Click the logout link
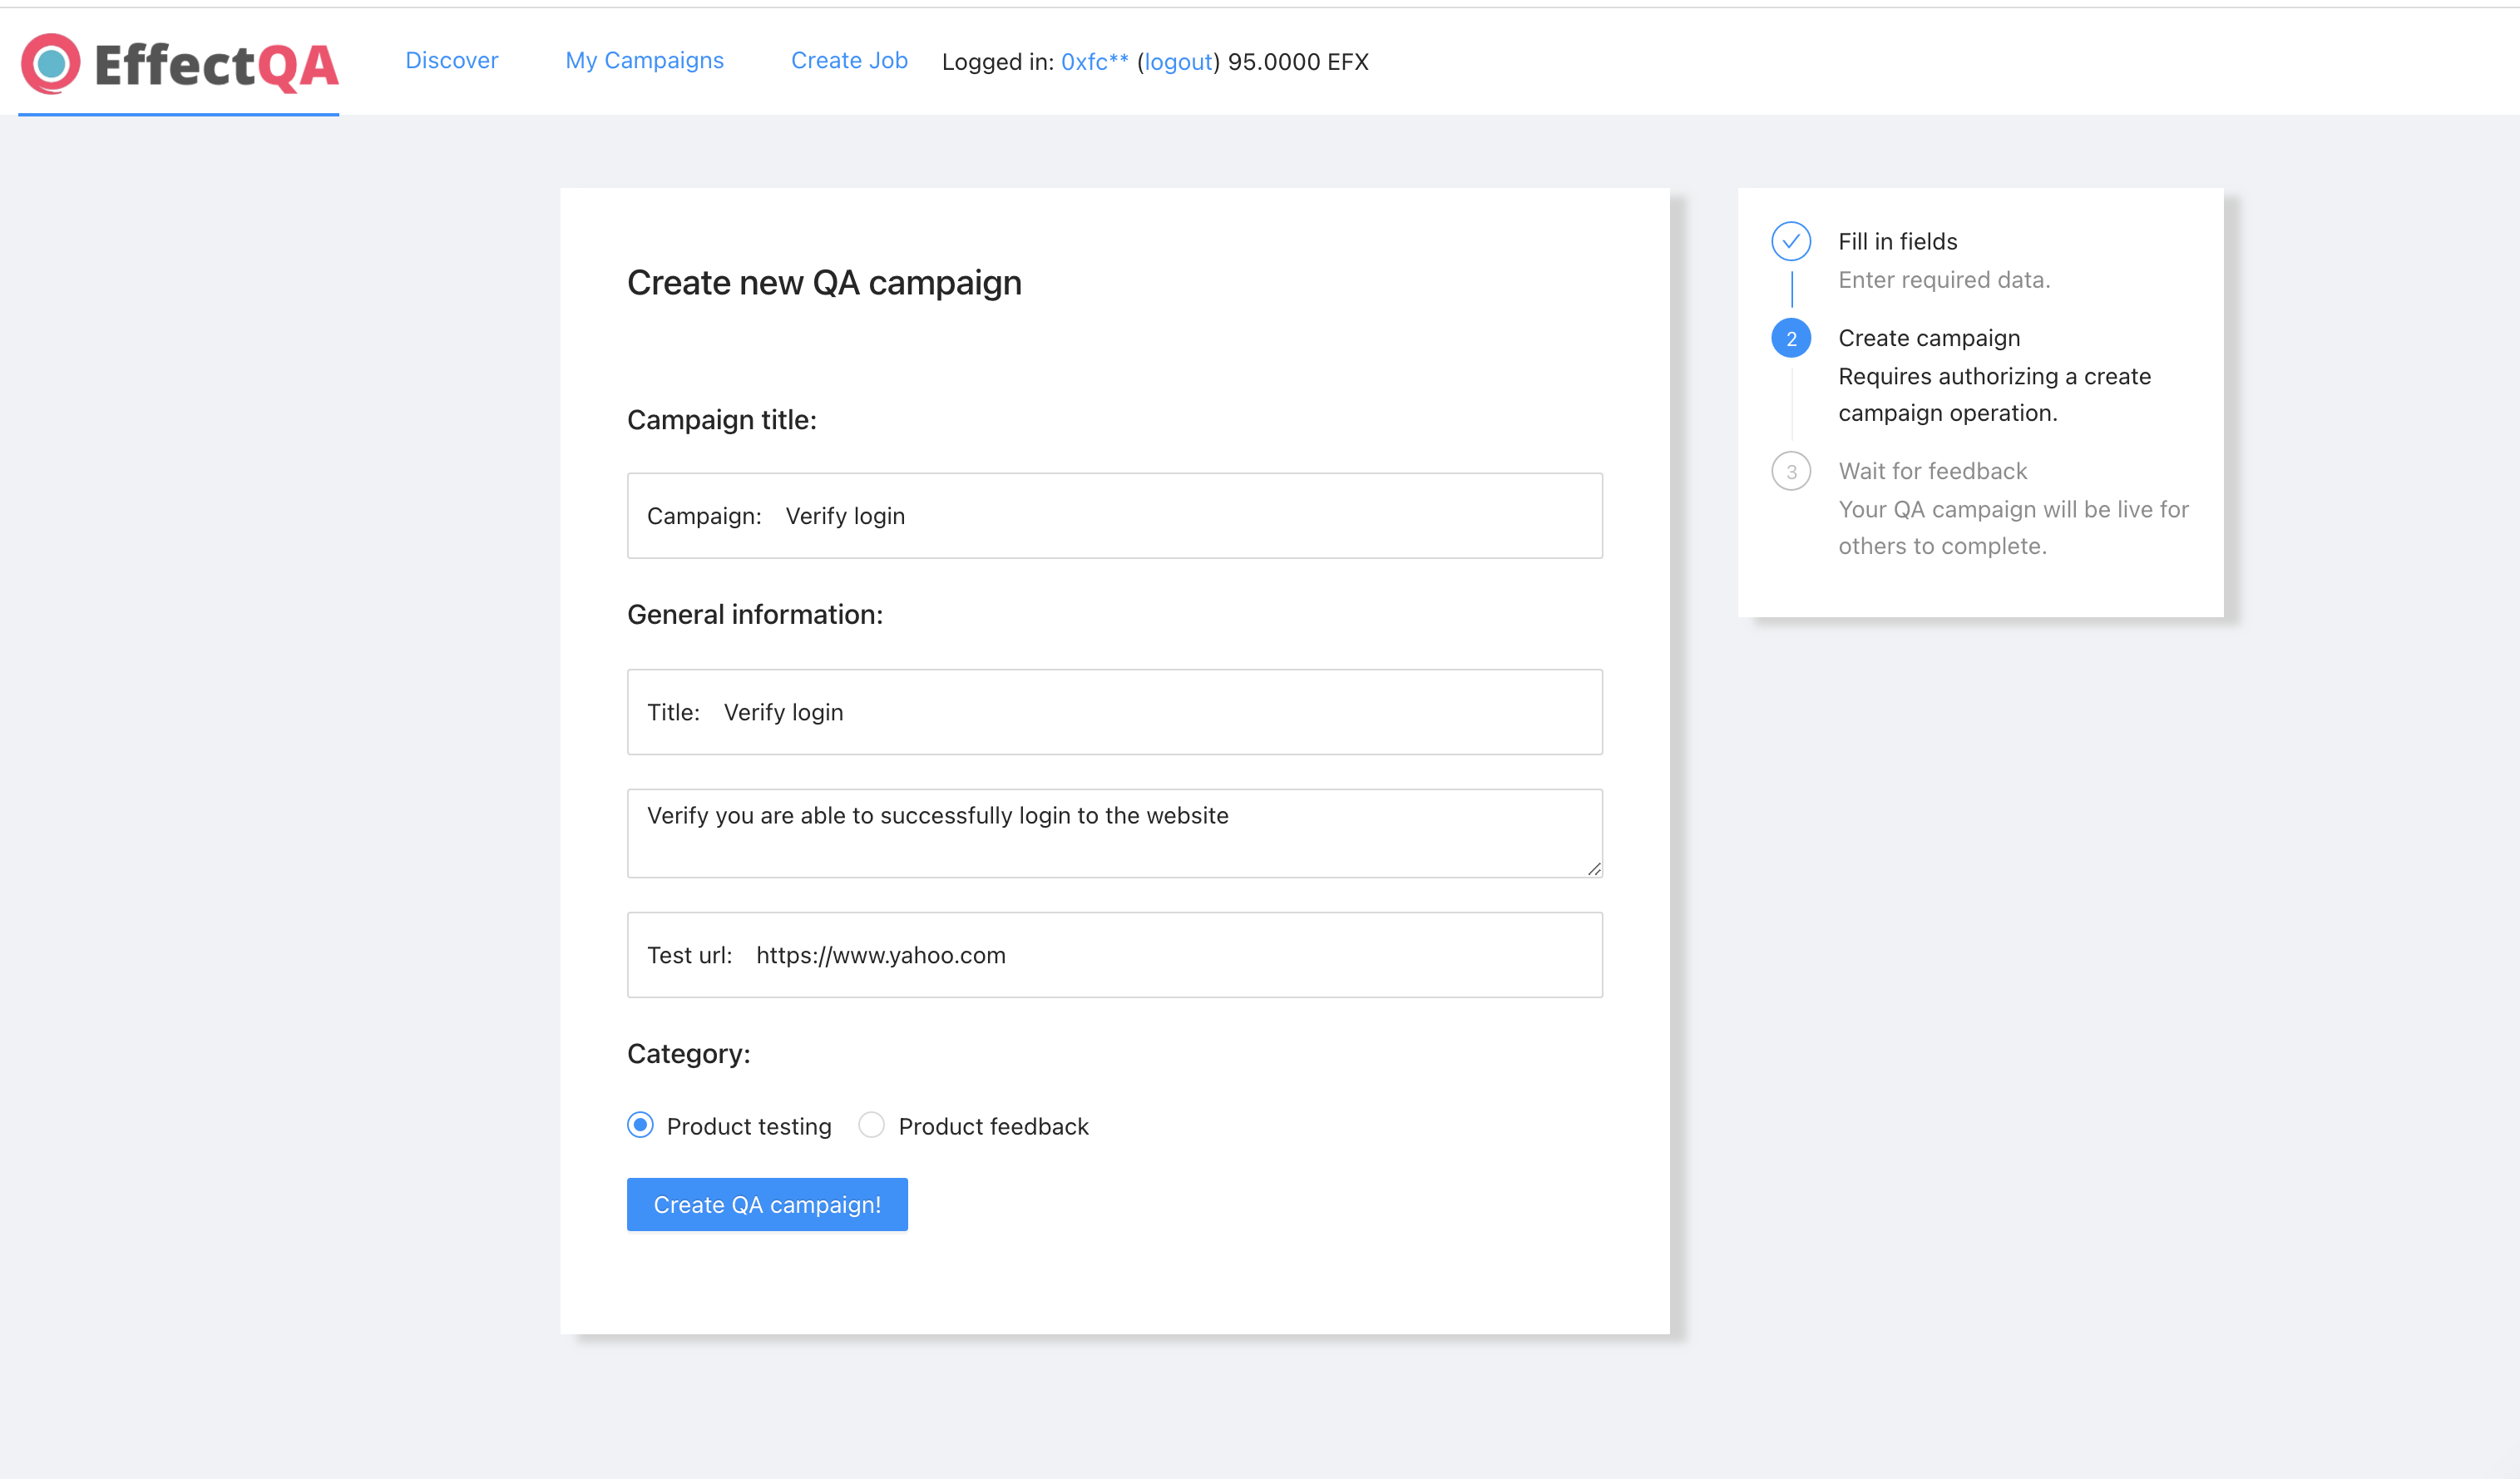The image size is (2520, 1479). [1178, 62]
